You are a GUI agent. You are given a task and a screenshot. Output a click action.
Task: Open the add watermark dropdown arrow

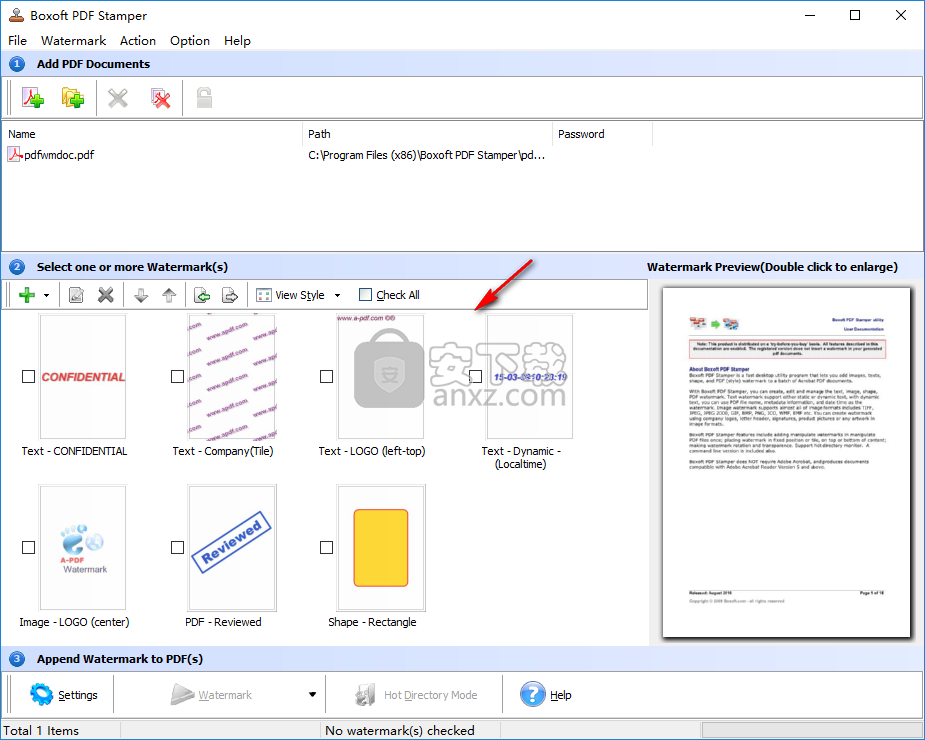coord(46,295)
